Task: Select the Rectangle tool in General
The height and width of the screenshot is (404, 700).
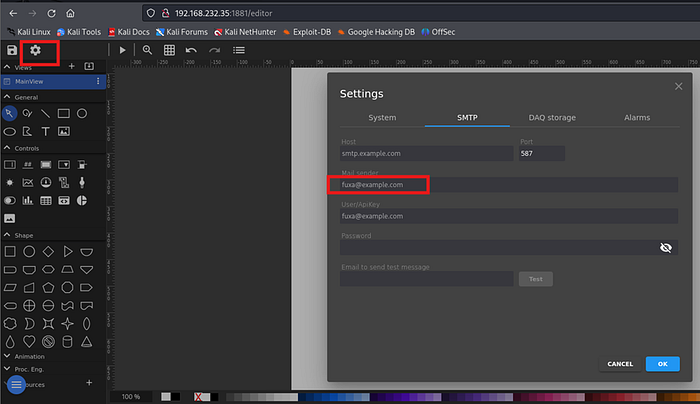Action: click(64, 113)
